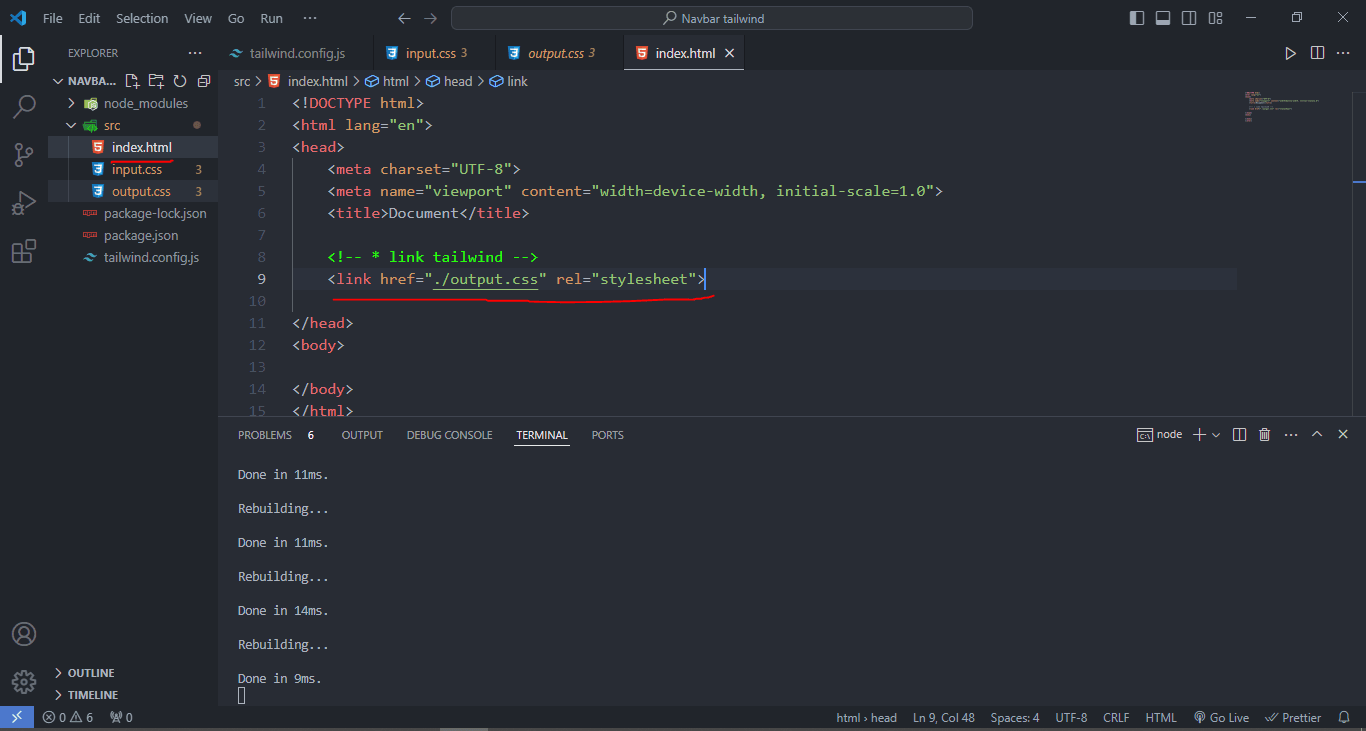Run the file using the play icon
The width and height of the screenshot is (1366, 731).
tap(1291, 53)
